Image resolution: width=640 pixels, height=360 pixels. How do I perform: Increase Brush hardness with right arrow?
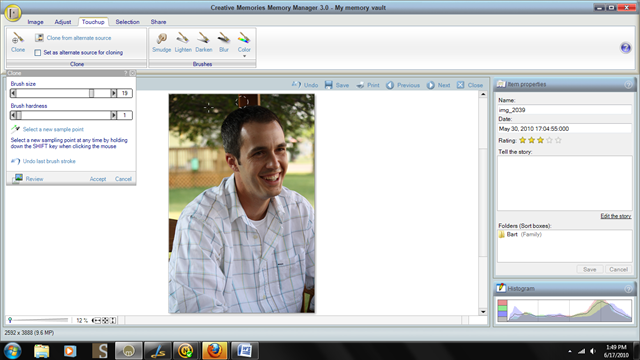tap(113, 116)
